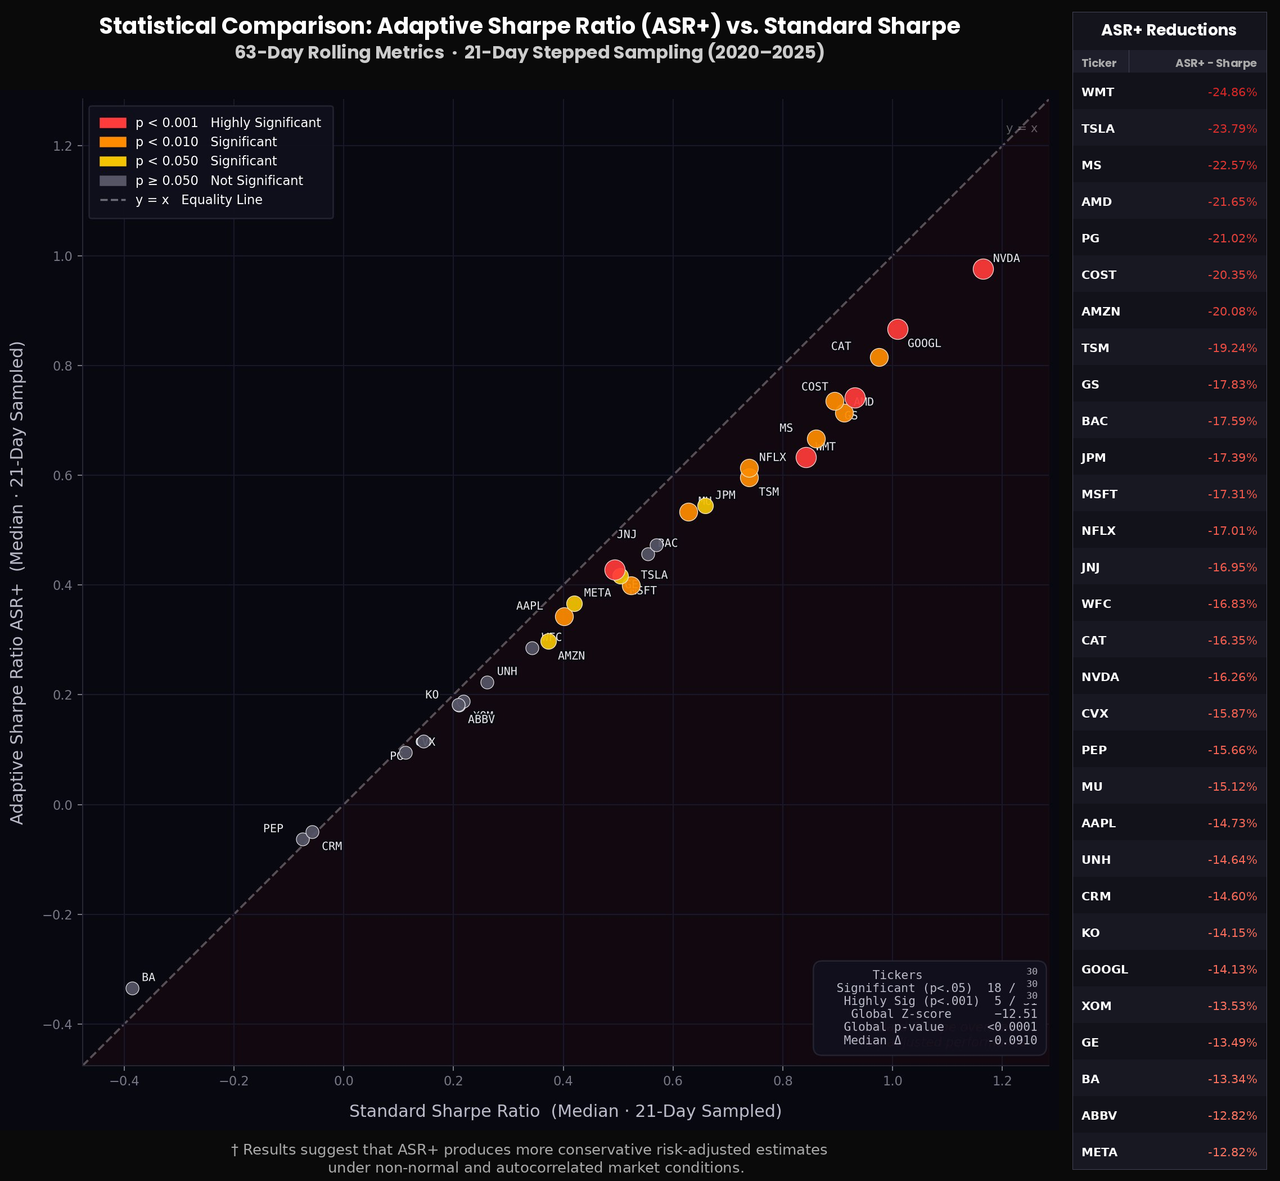Click the WMT row in the ASR+ Reductions table
Image resolution: width=1280 pixels, height=1181 pixels.
(x=1169, y=92)
